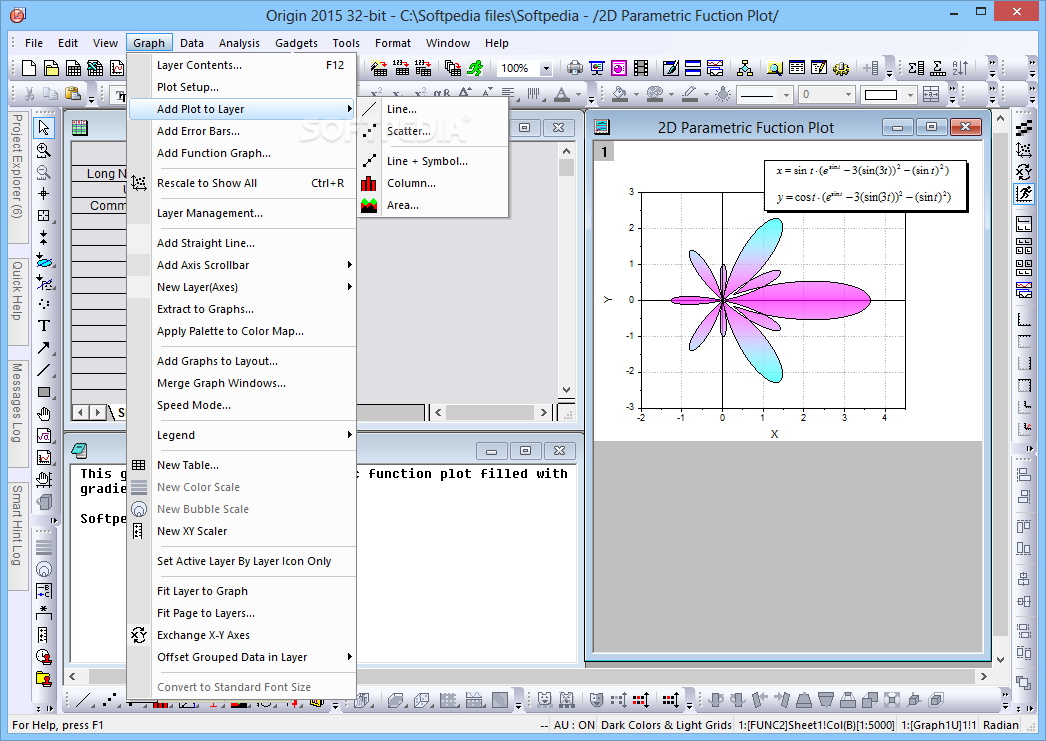Viewport: 1046px width, 741px height.
Task: Click the Font Color A icon
Action: pos(562,94)
